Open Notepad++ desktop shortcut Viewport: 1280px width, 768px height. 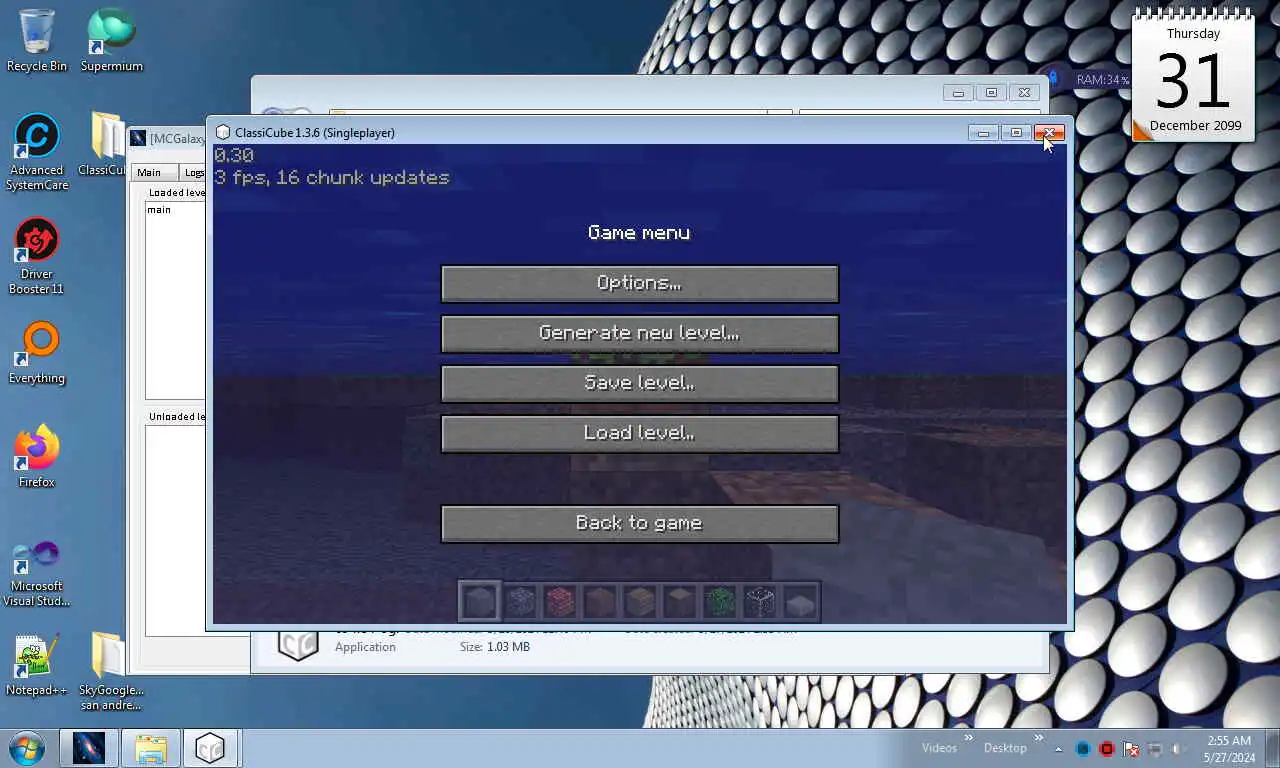tap(37, 665)
